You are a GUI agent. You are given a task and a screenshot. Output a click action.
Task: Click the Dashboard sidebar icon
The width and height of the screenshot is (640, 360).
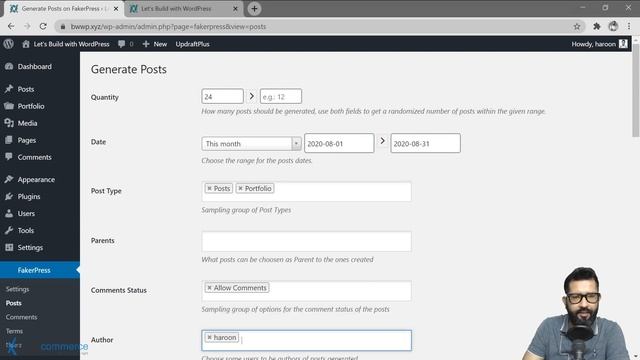(9, 67)
